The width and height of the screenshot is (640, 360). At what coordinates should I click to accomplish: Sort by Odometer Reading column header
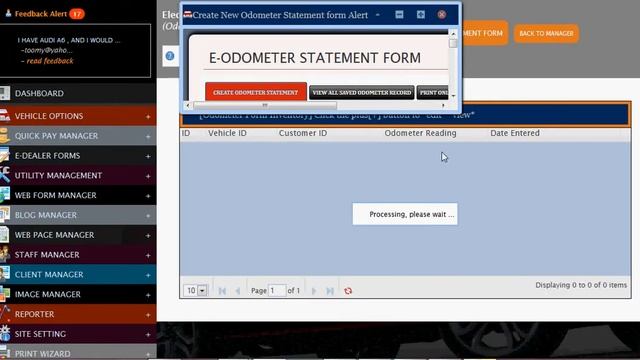[x=420, y=133]
